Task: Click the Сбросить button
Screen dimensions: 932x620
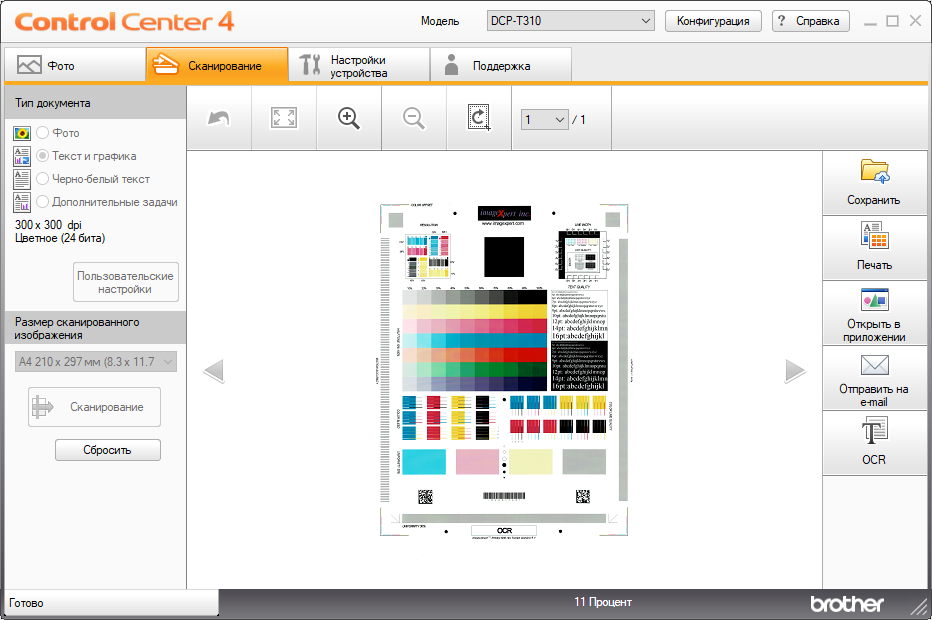Action: pyautogui.click(x=108, y=450)
